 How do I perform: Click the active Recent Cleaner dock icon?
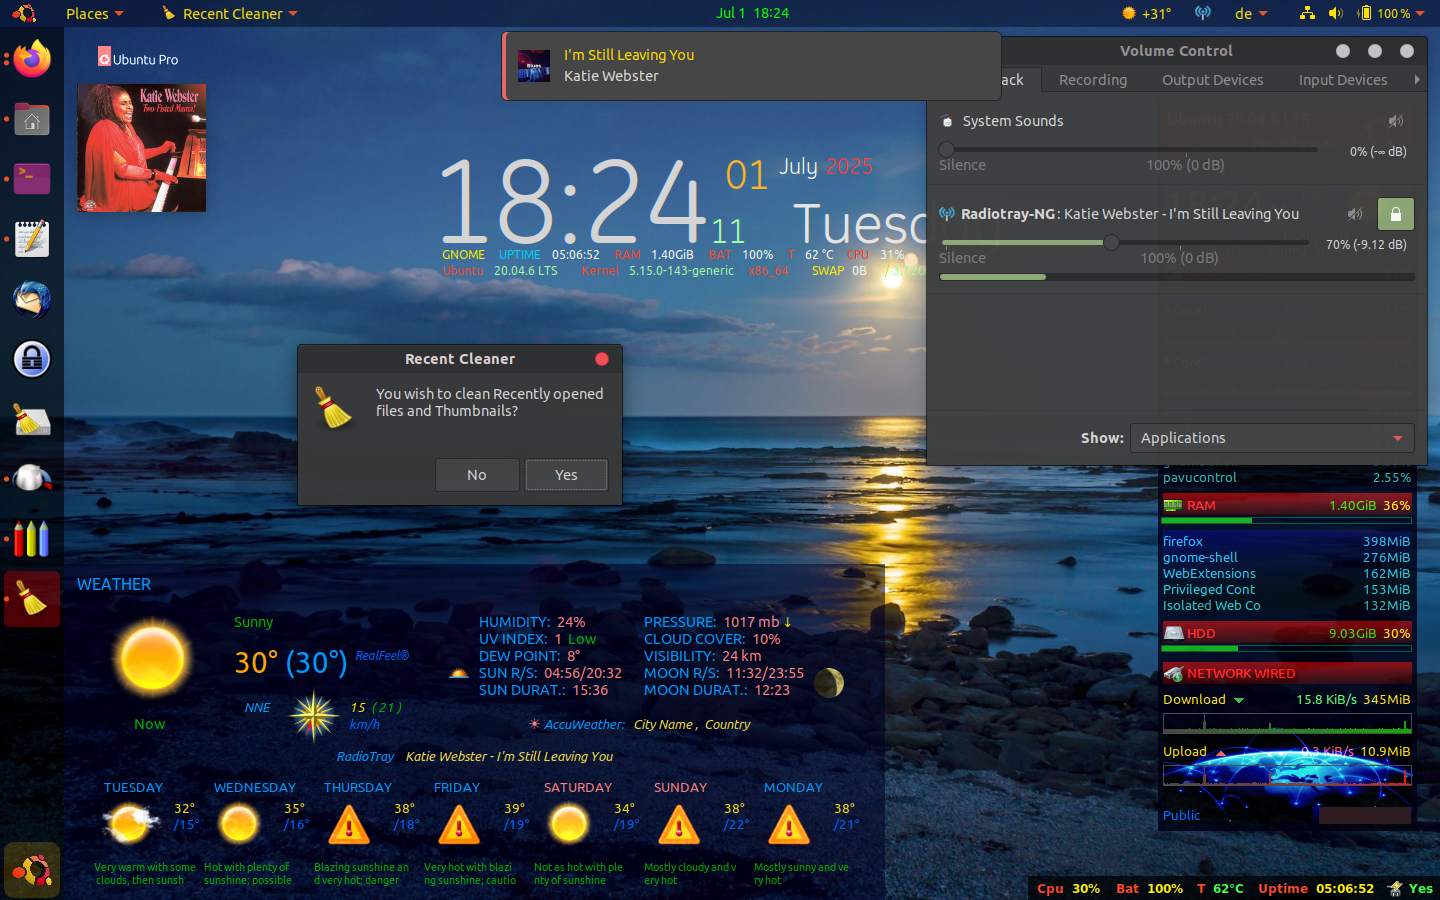(32, 599)
